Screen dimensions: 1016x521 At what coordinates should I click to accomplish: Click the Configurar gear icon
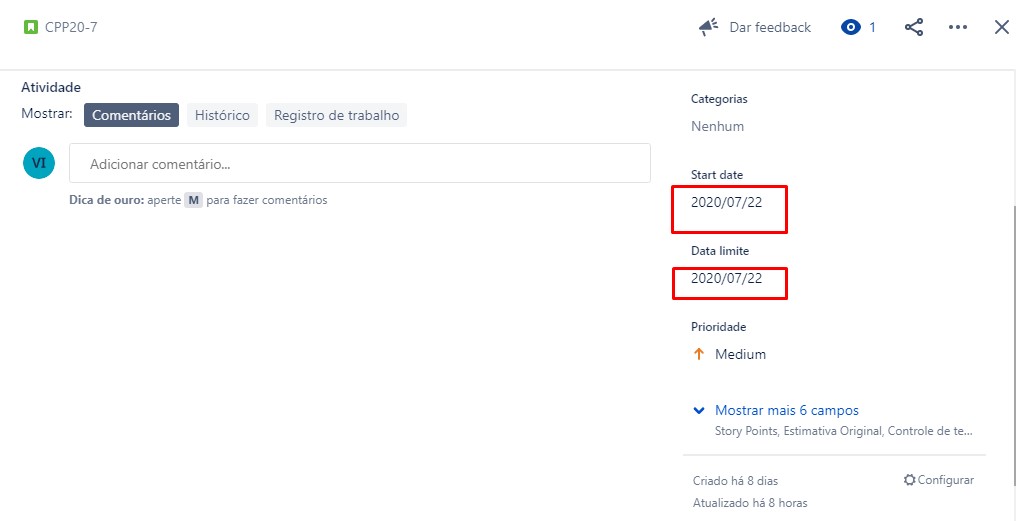click(909, 480)
